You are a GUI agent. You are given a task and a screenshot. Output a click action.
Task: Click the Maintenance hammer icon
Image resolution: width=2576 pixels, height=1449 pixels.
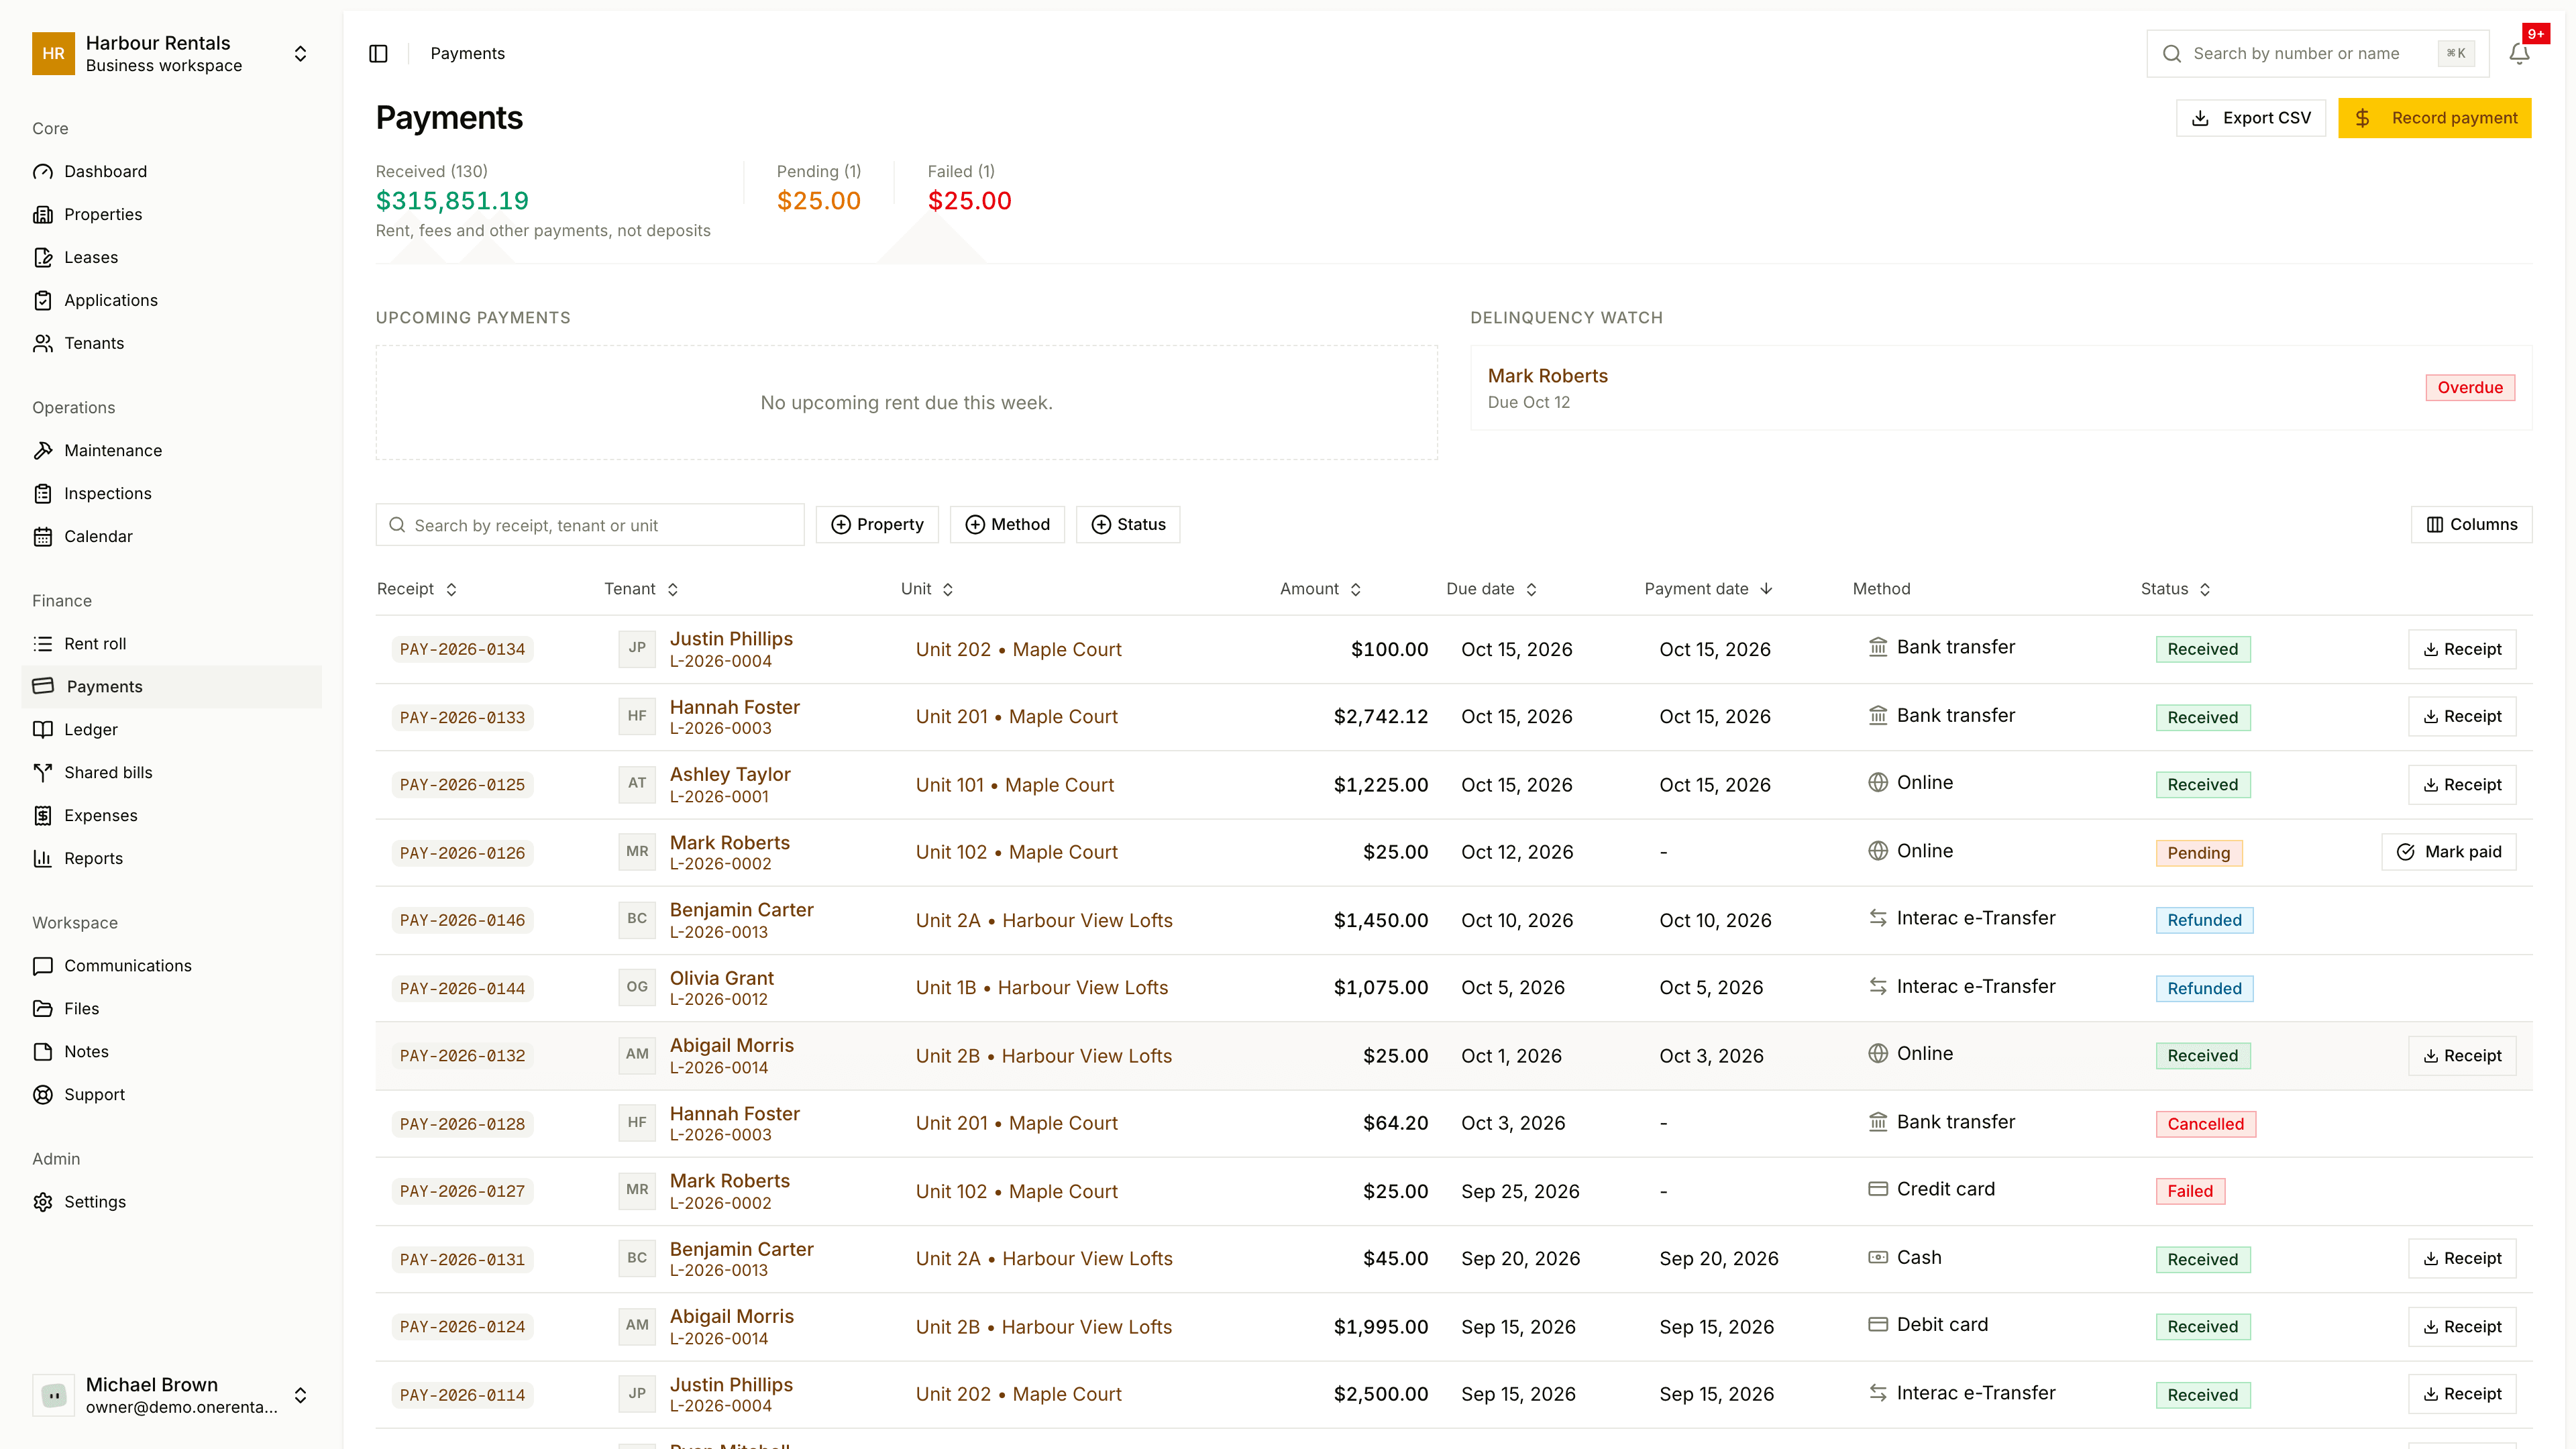43,450
